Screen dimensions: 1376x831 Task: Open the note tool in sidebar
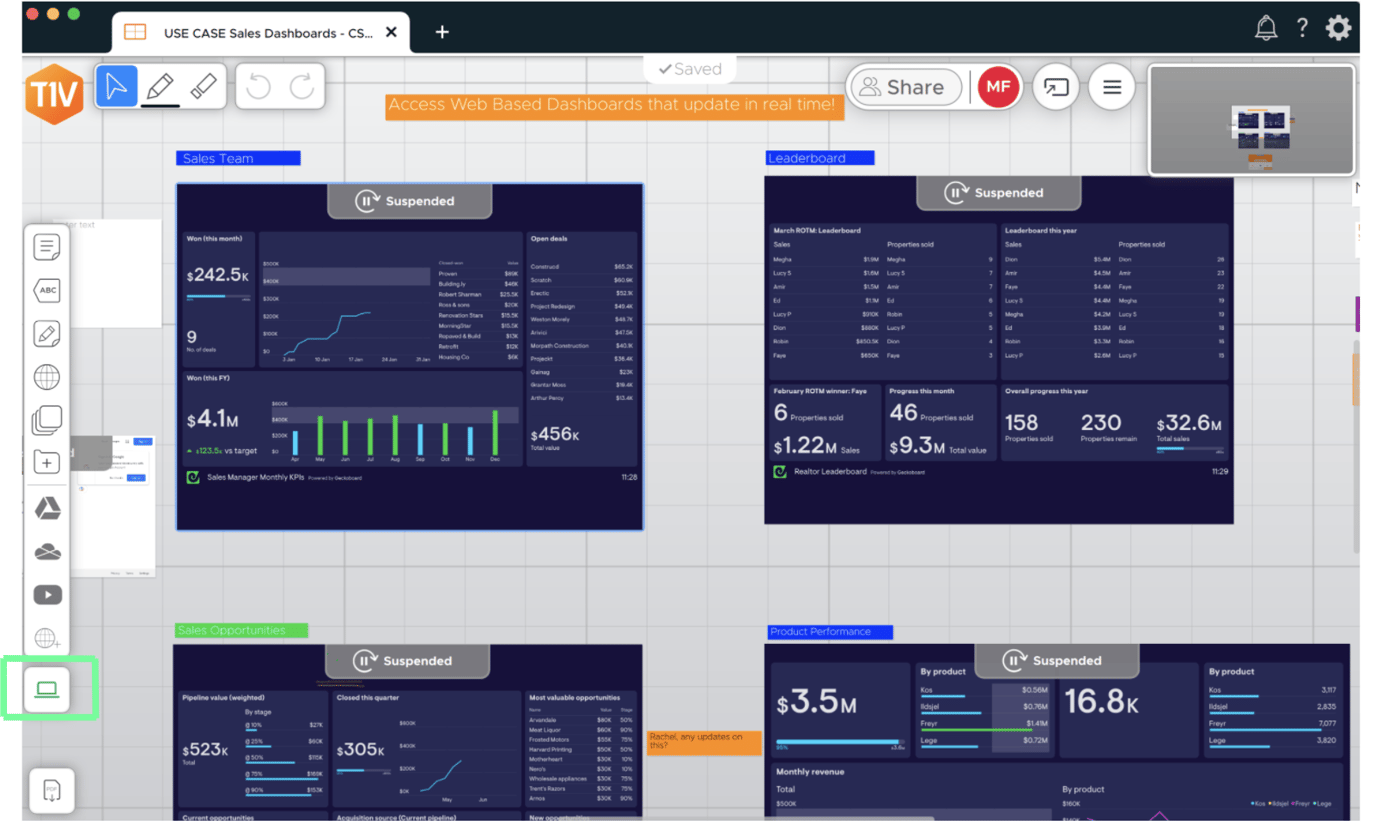[x=47, y=247]
